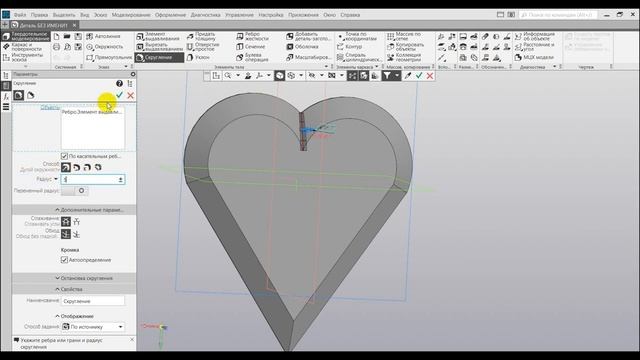Screen dimensions: 640x360
Task: Select the Скругление (fillet) command
Action: coord(159,58)
